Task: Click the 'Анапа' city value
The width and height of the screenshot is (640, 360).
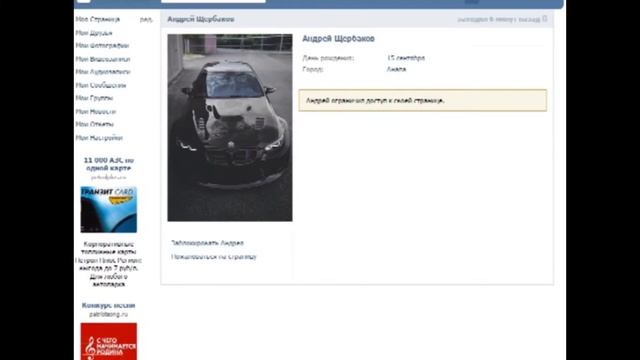Action: click(x=396, y=69)
